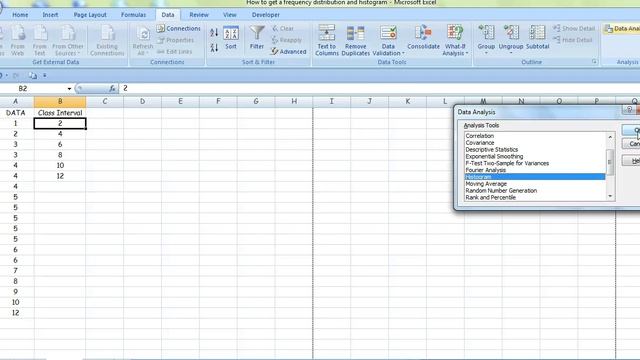Select Correlation in Analysis Tools list
Image resolution: width=640 pixels, height=360 pixels.
coord(535,136)
